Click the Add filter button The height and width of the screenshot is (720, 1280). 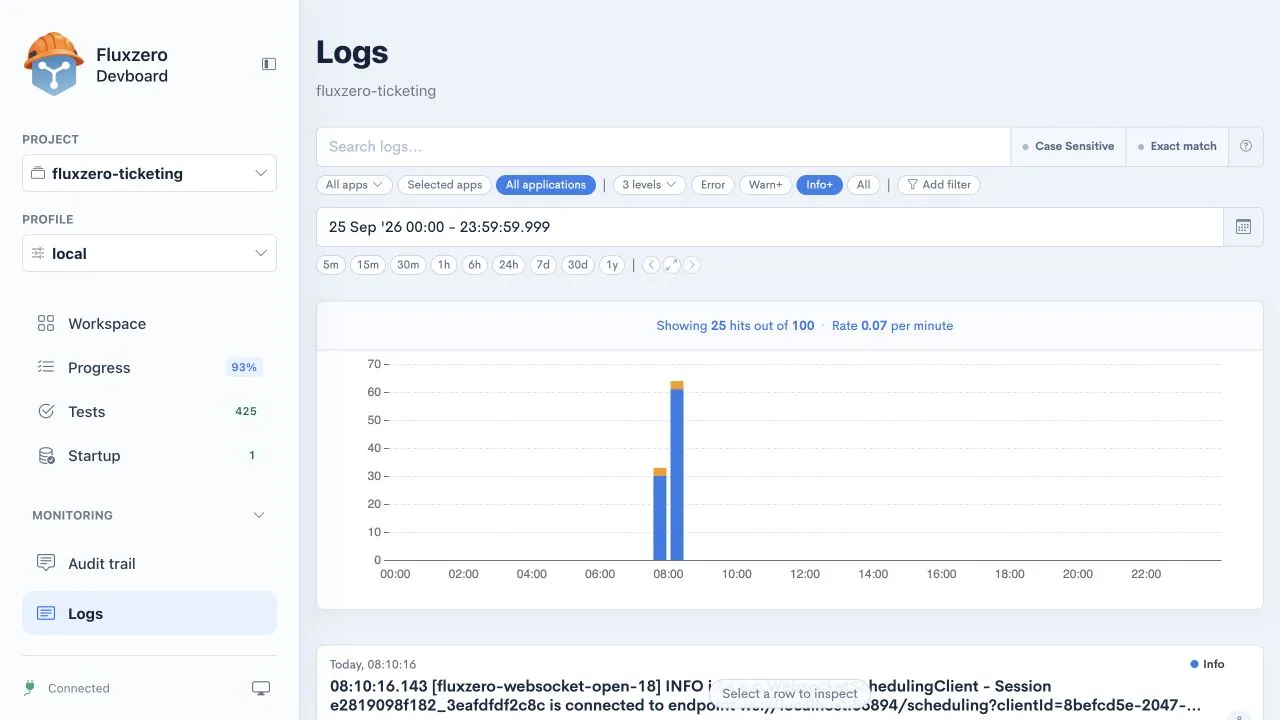point(939,185)
